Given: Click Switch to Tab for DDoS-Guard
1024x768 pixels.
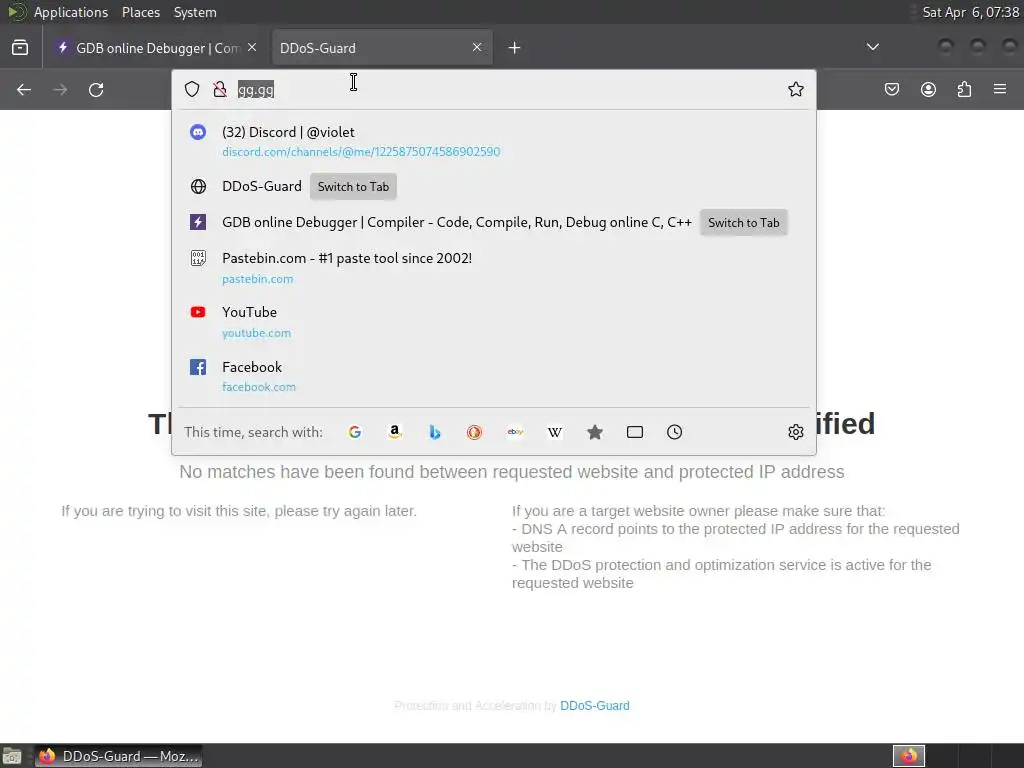Looking at the screenshot, I should (x=353, y=187).
